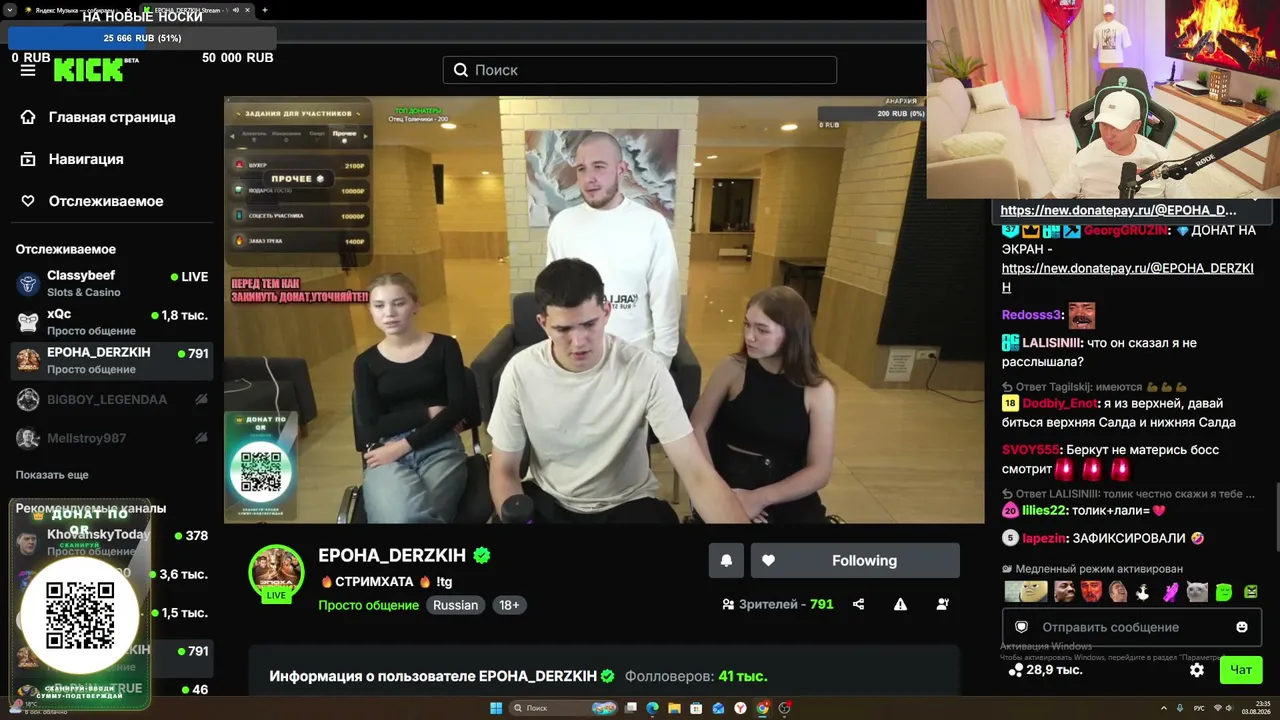Screen dimensions: 1280x720
Task: Click username lilies22 in chat
Action: pyautogui.click(x=1044, y=510)
